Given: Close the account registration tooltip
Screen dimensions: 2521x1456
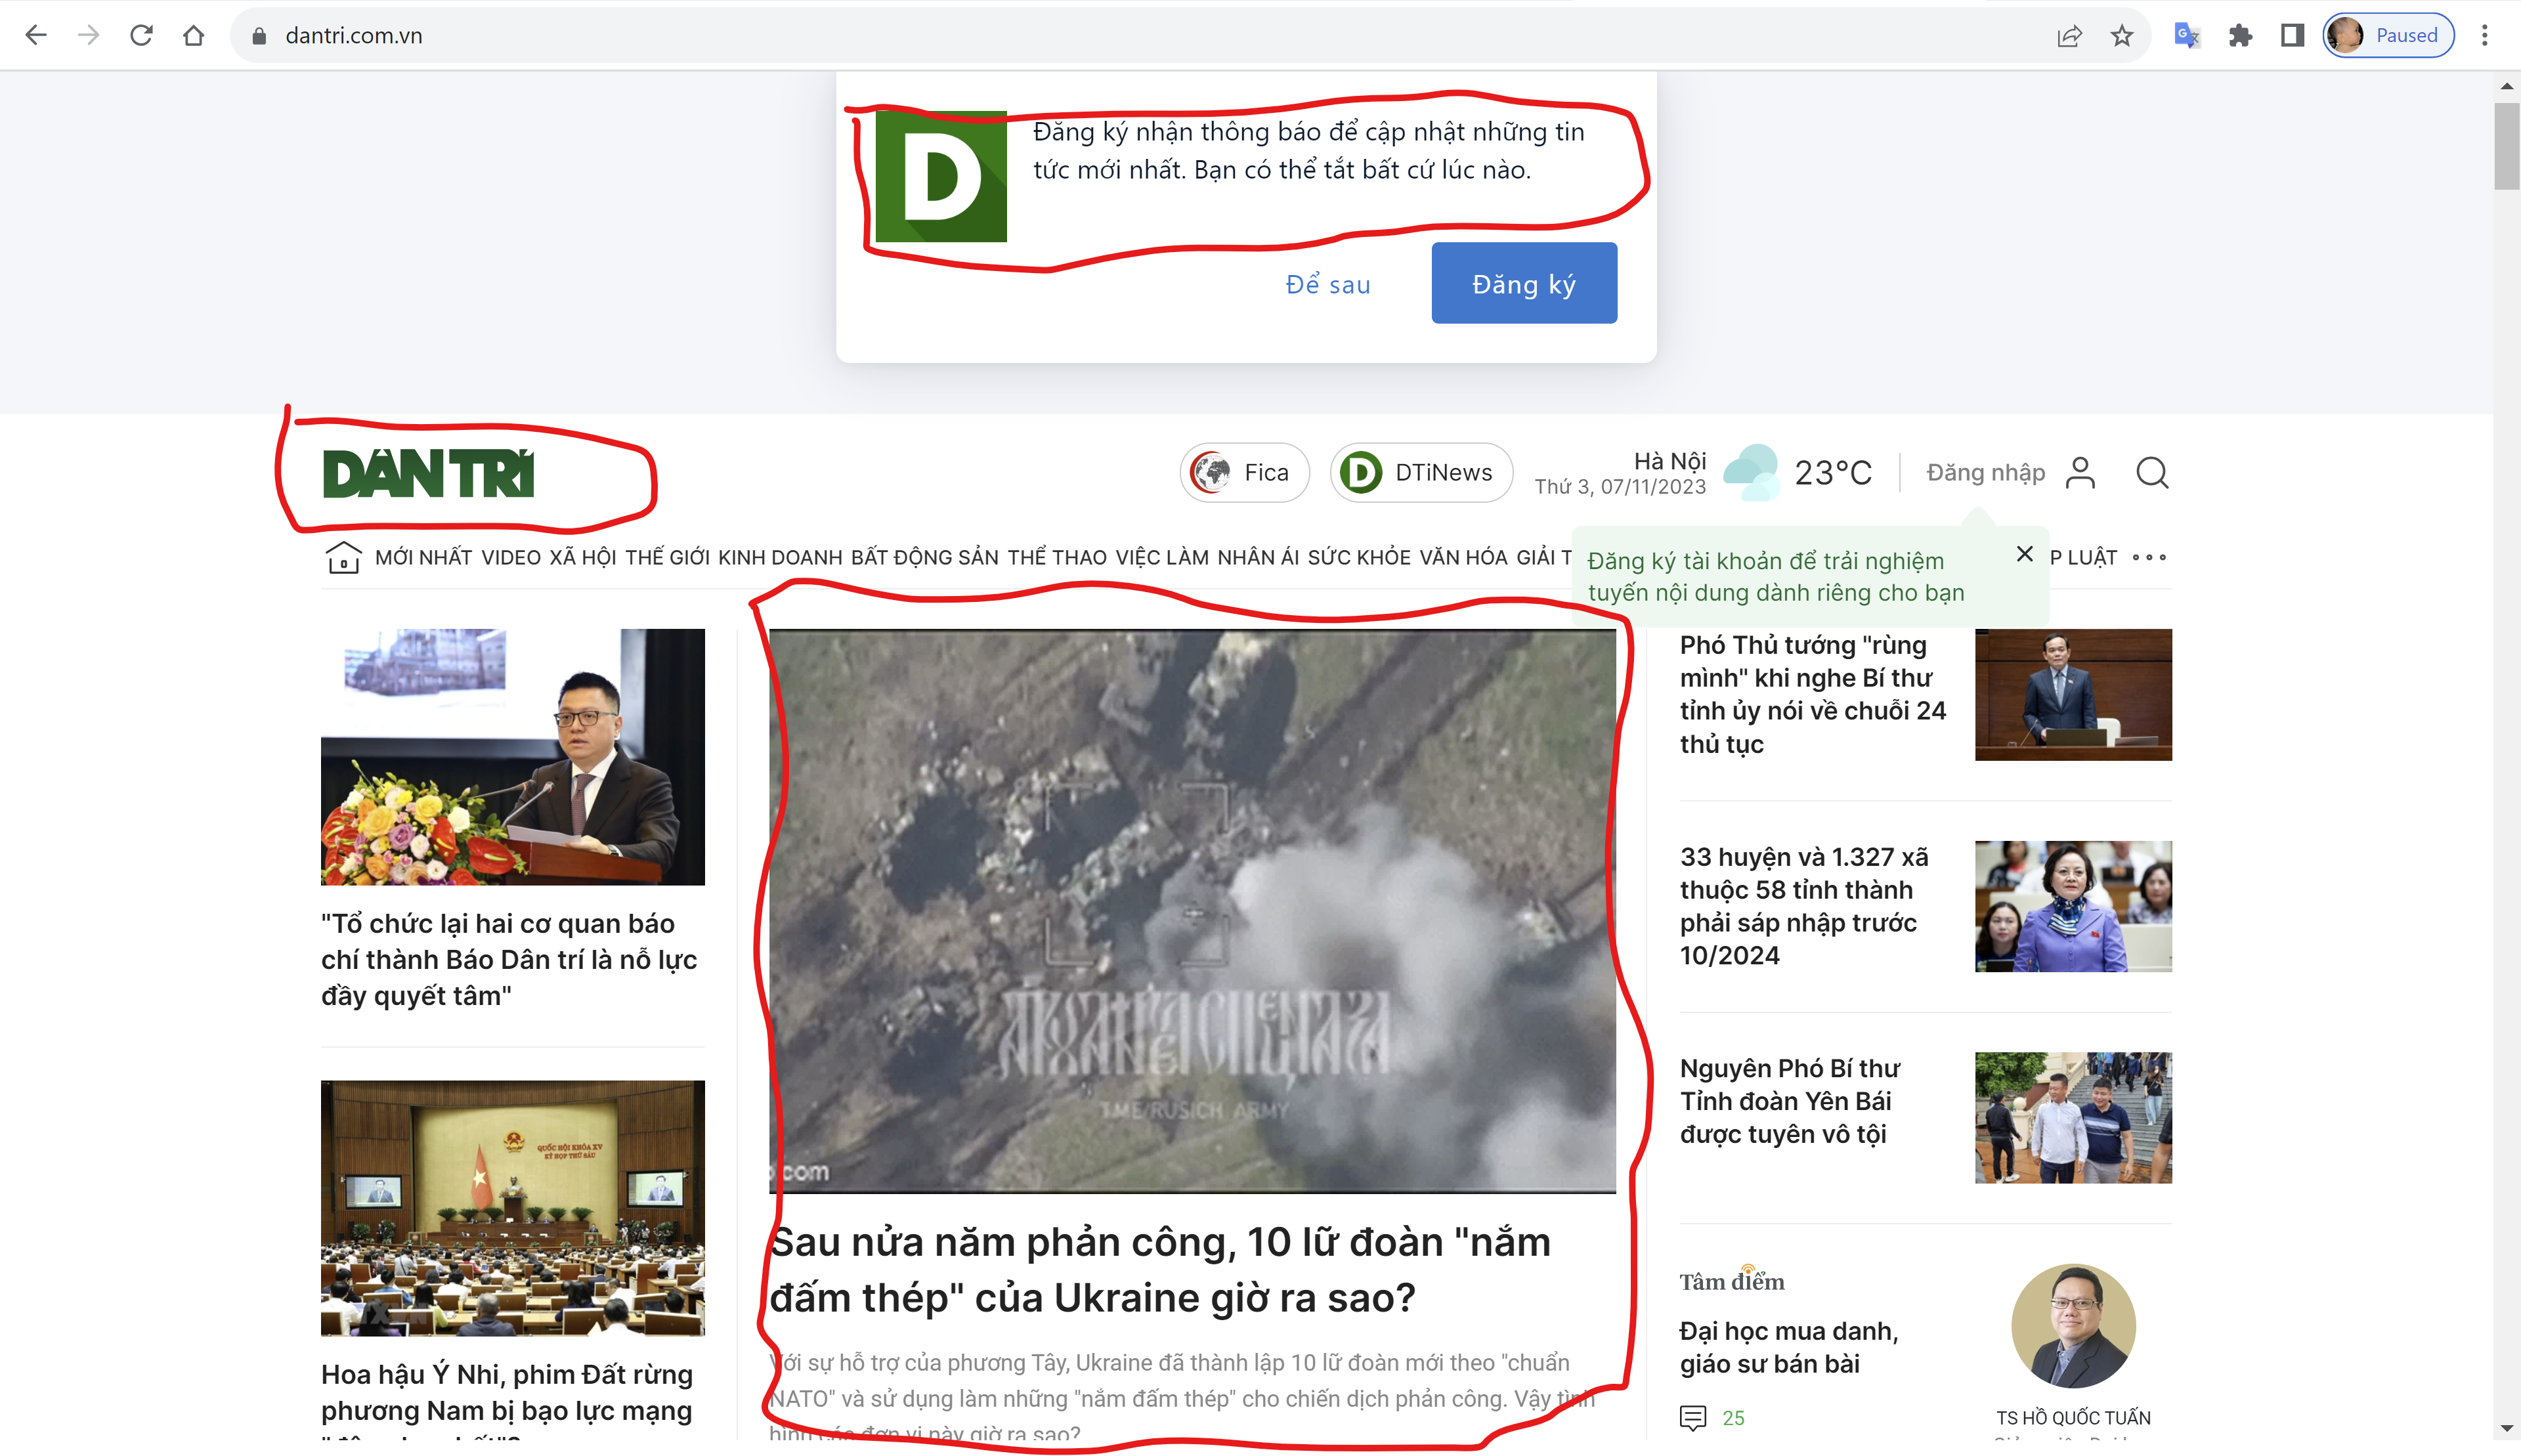Looking at the screenshot, I should tap(2025, 554).
